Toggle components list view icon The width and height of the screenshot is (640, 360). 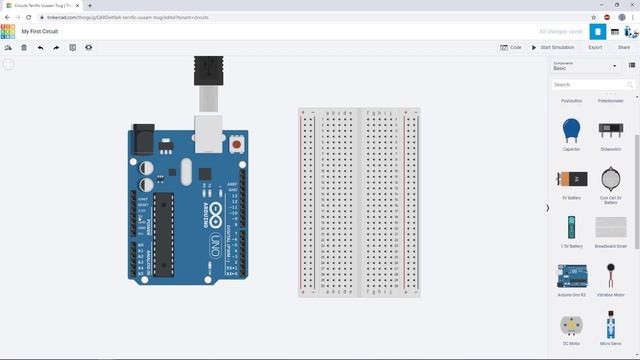(632, 65)
